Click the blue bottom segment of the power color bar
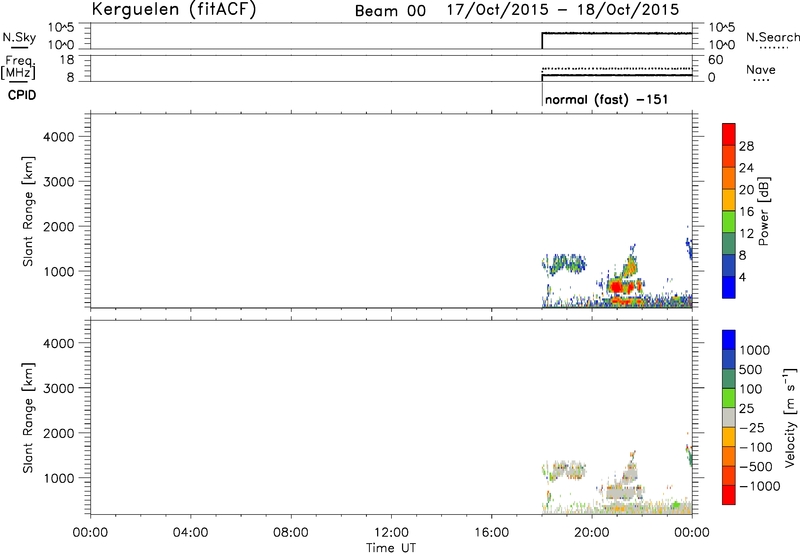Image resolution: width=800 pixels, height=554 pixels. tap(729, 287)
